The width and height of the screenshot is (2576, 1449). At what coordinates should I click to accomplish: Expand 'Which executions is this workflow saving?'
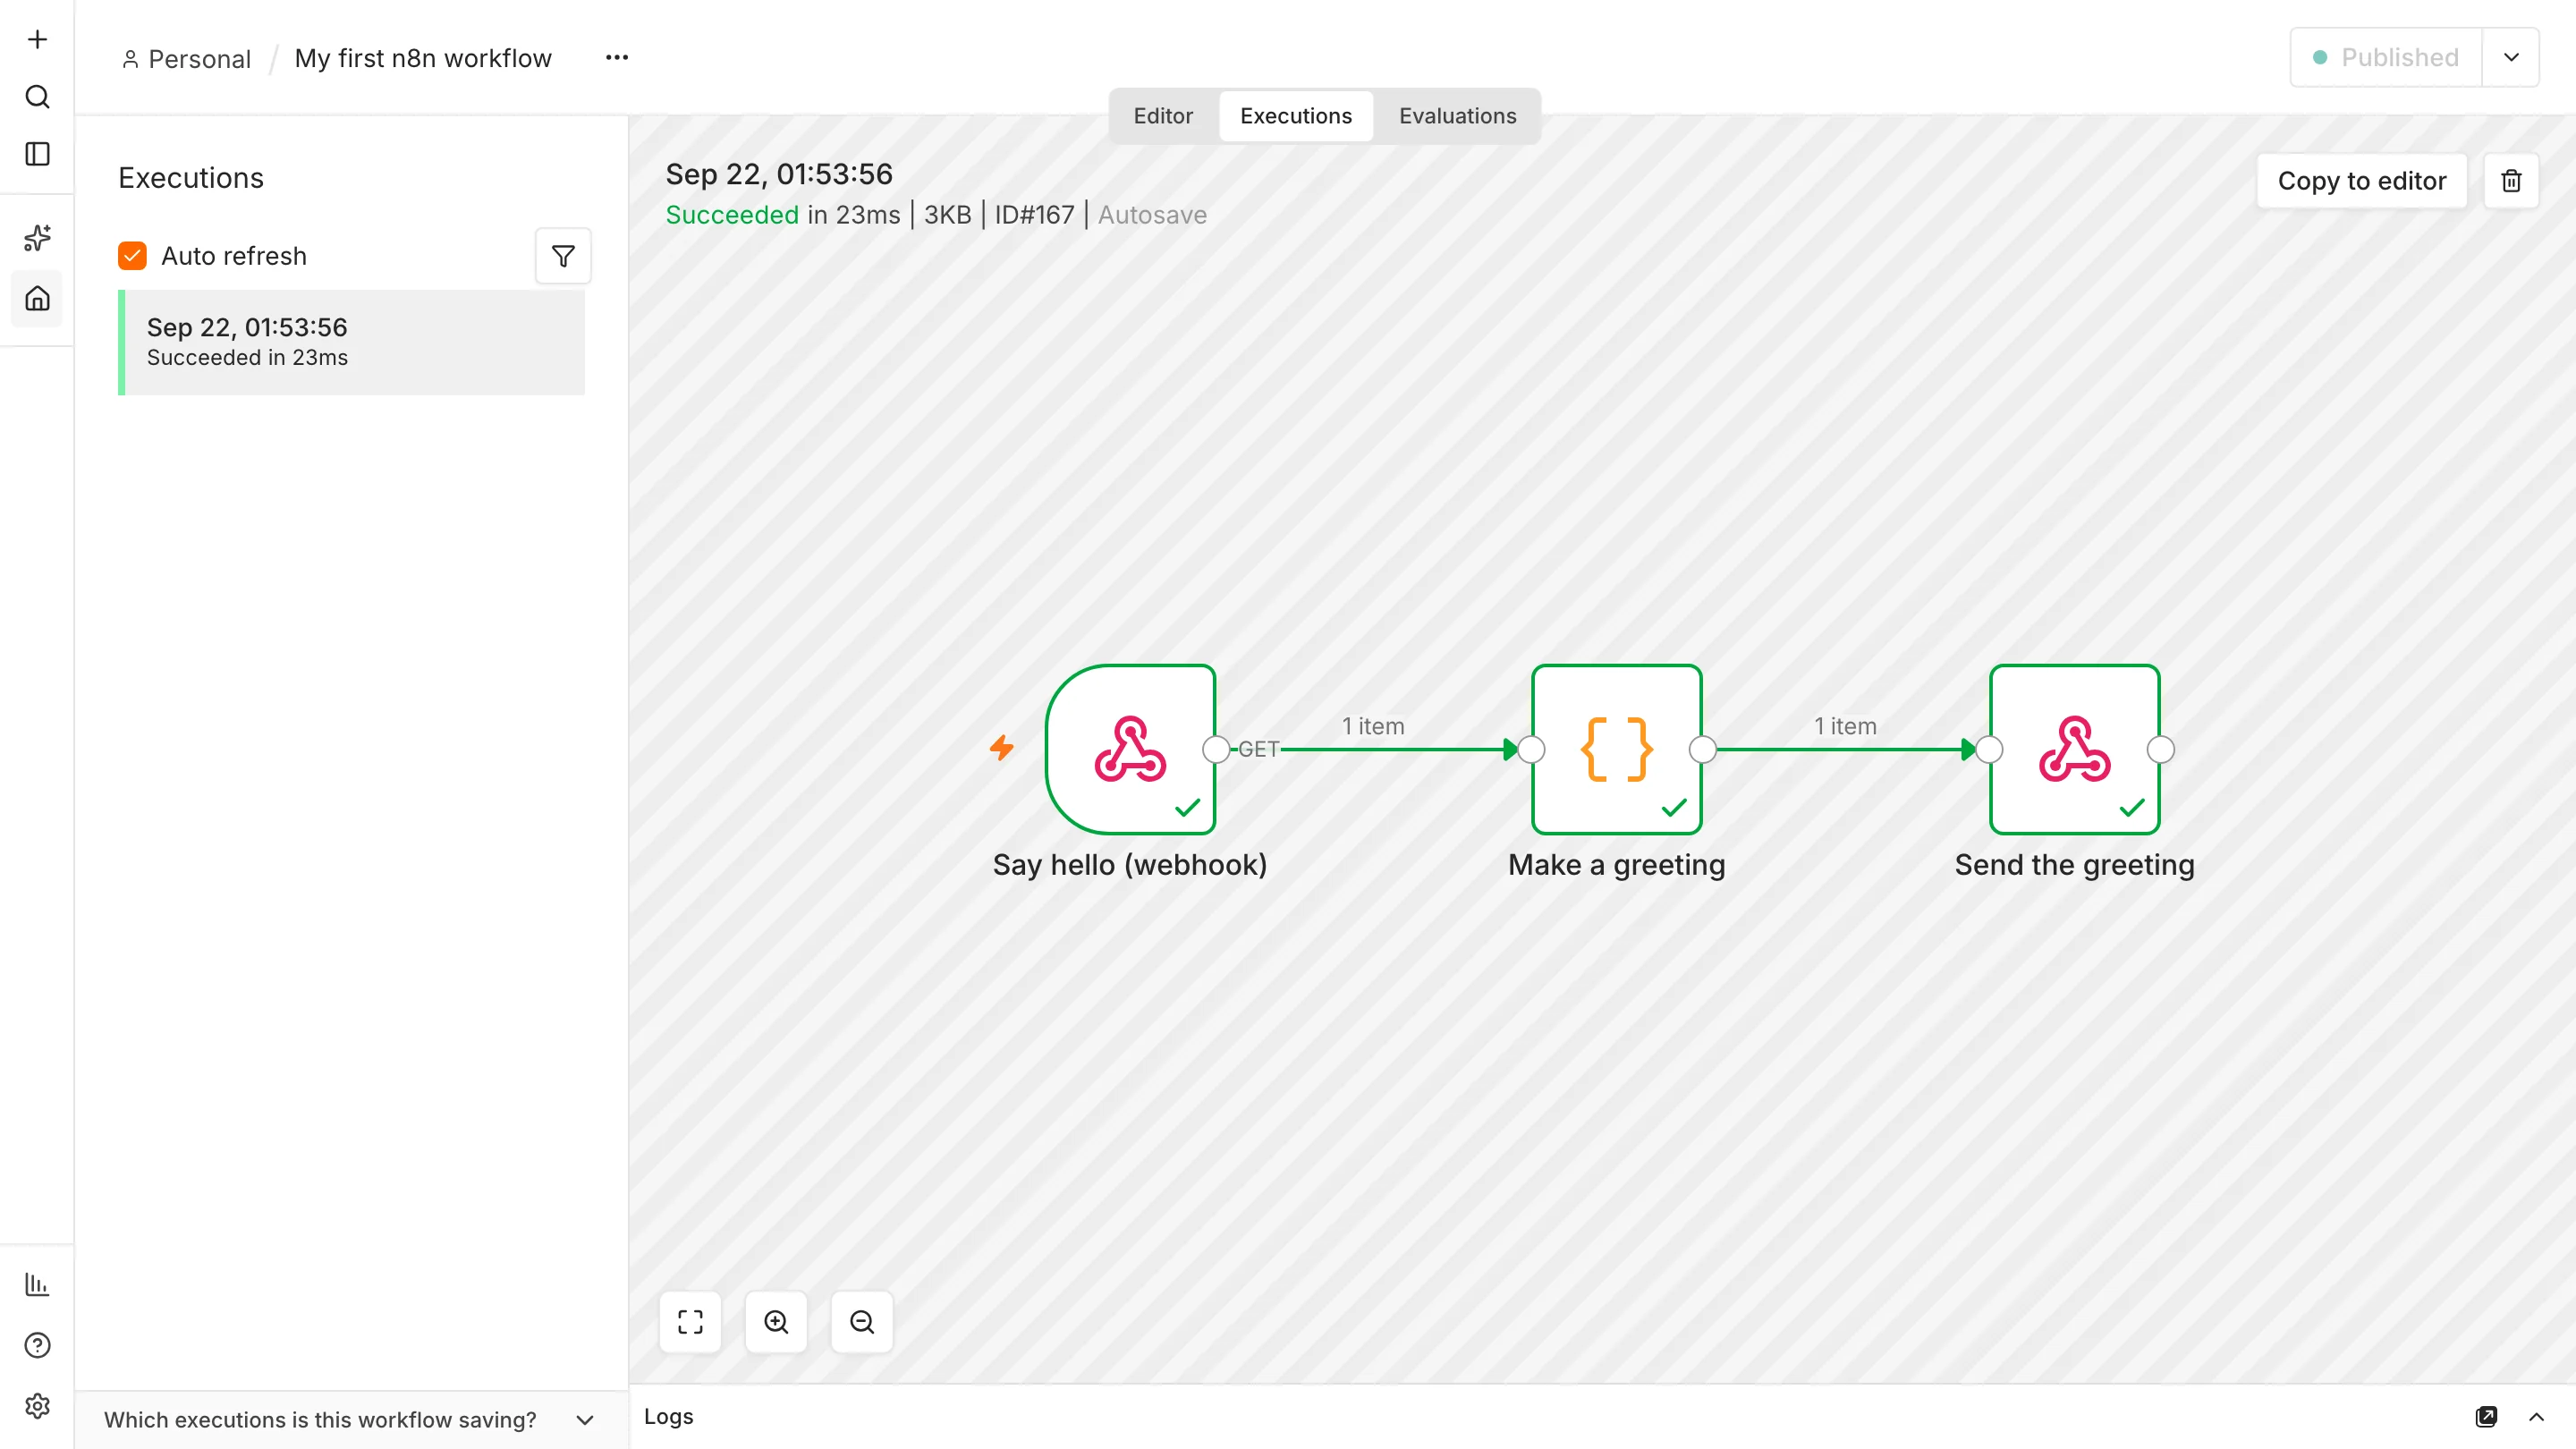pos(351,1419)
